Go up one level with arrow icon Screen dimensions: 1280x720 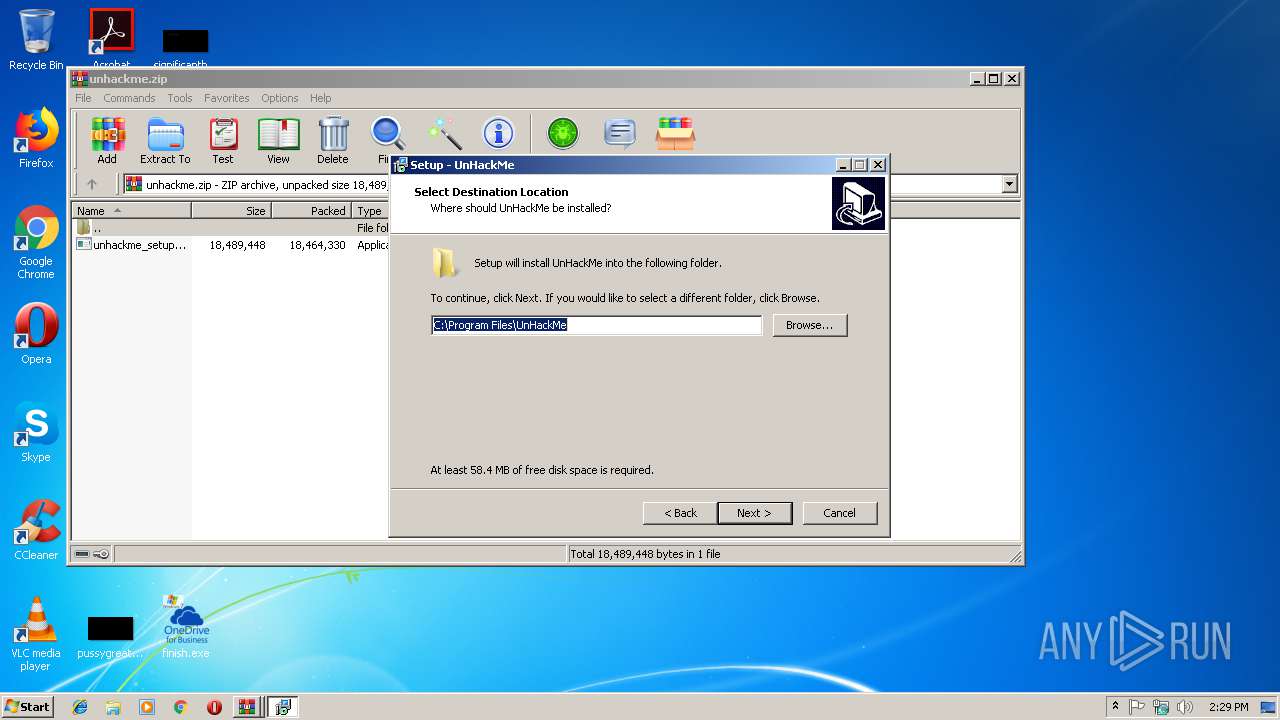pos(92,184)
